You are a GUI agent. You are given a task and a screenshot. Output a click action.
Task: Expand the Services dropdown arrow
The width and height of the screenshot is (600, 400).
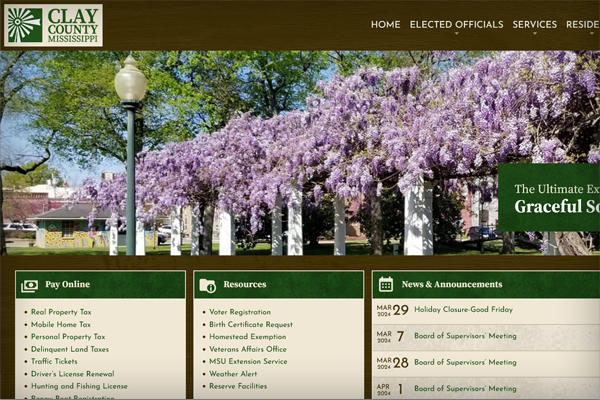pos(535,34)
